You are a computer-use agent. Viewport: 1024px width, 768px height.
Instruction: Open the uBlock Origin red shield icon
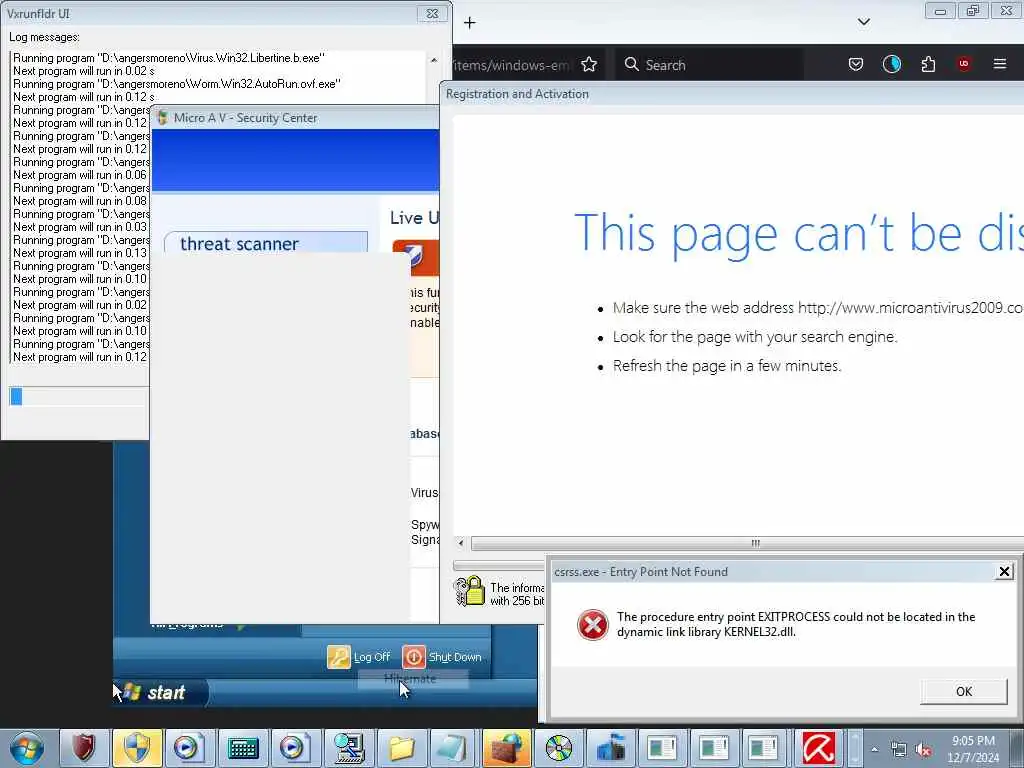pyautogui.click(x=963, y=64)
